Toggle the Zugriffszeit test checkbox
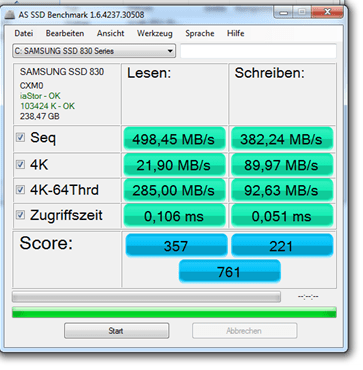Image resolution: width=363 pixels, height=370 pixels. [x=20, y=215]
